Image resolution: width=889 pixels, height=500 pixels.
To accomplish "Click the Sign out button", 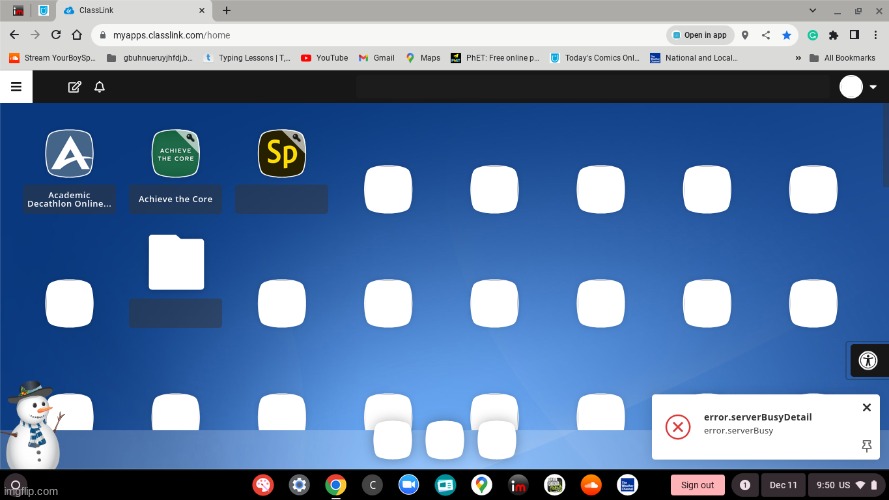I will point(697,485).
